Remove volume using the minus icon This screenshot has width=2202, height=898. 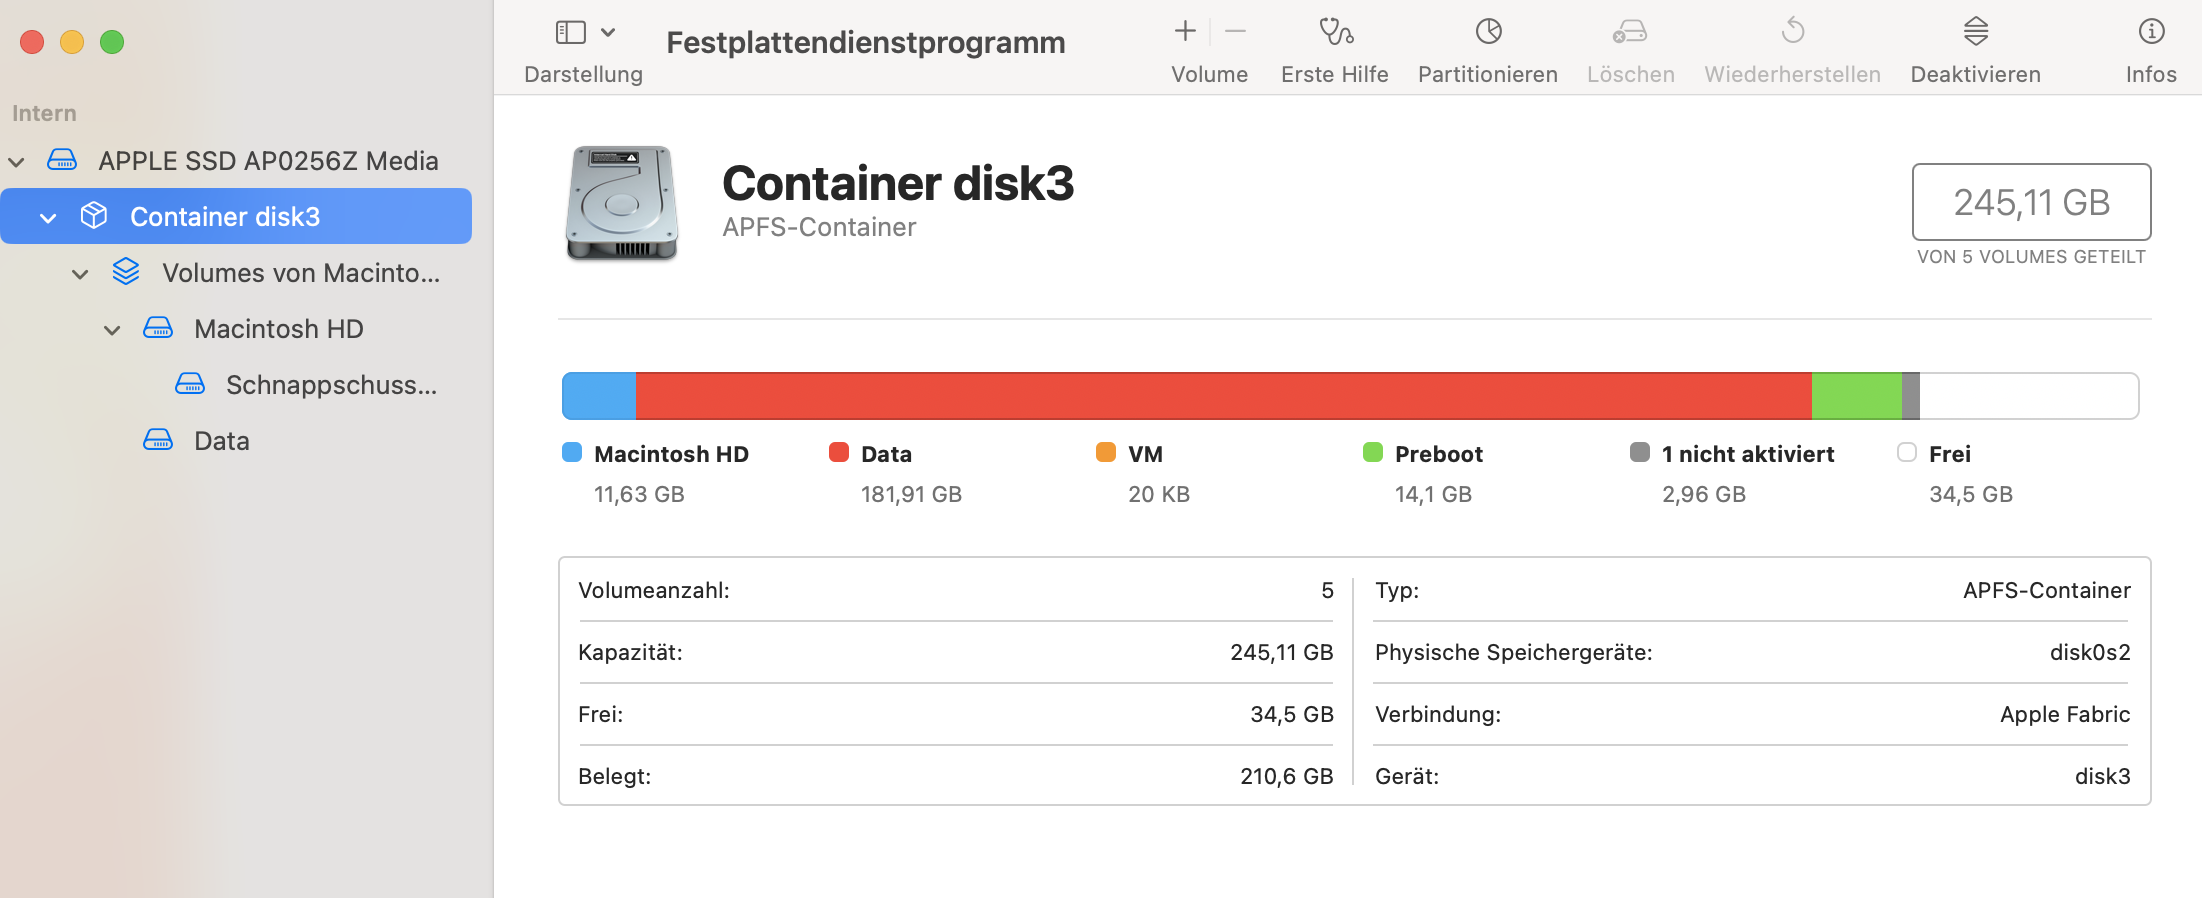(x=1236, y=32)
